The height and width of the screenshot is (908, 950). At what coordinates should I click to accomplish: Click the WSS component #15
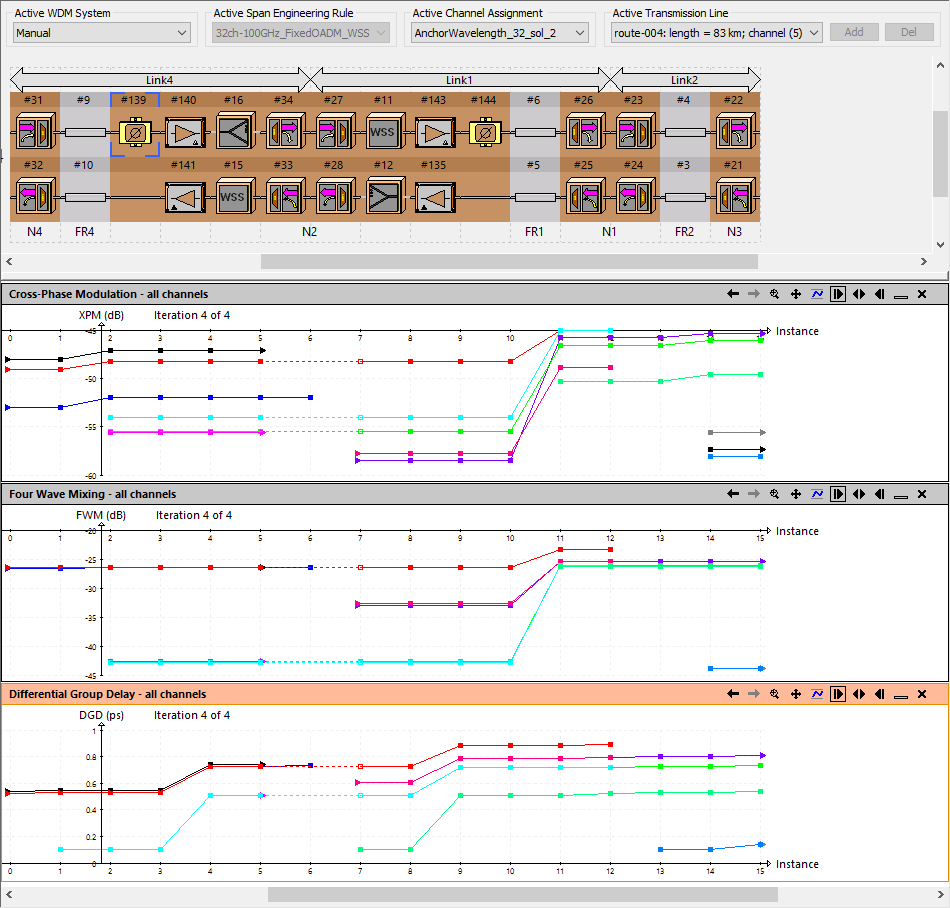[235, 196]
